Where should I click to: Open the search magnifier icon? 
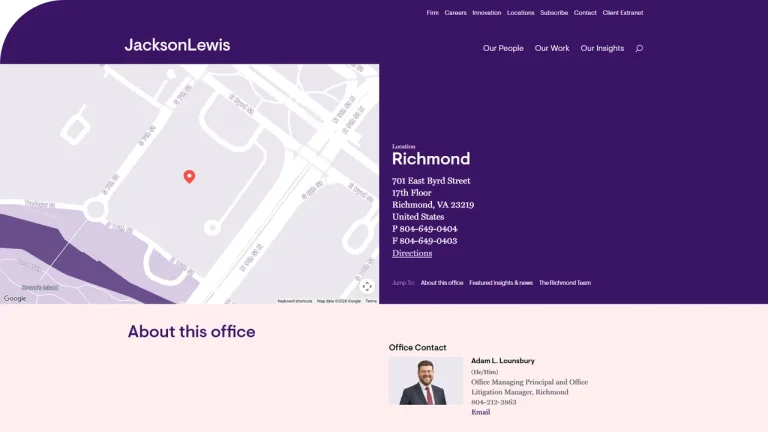(639, 48)
